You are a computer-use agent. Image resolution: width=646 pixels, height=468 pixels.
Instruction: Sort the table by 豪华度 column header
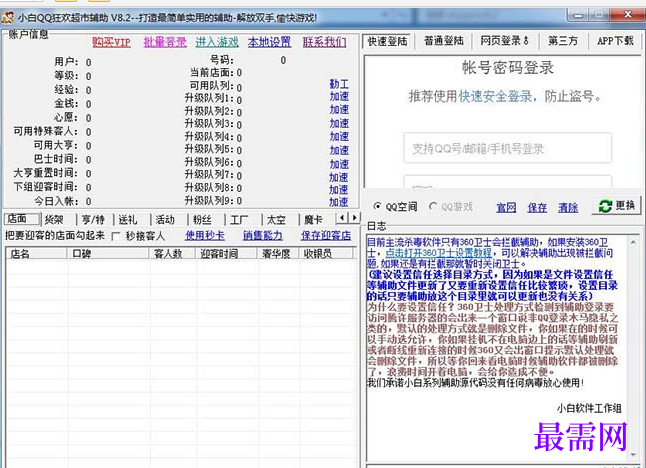click(x=279, y=253)
